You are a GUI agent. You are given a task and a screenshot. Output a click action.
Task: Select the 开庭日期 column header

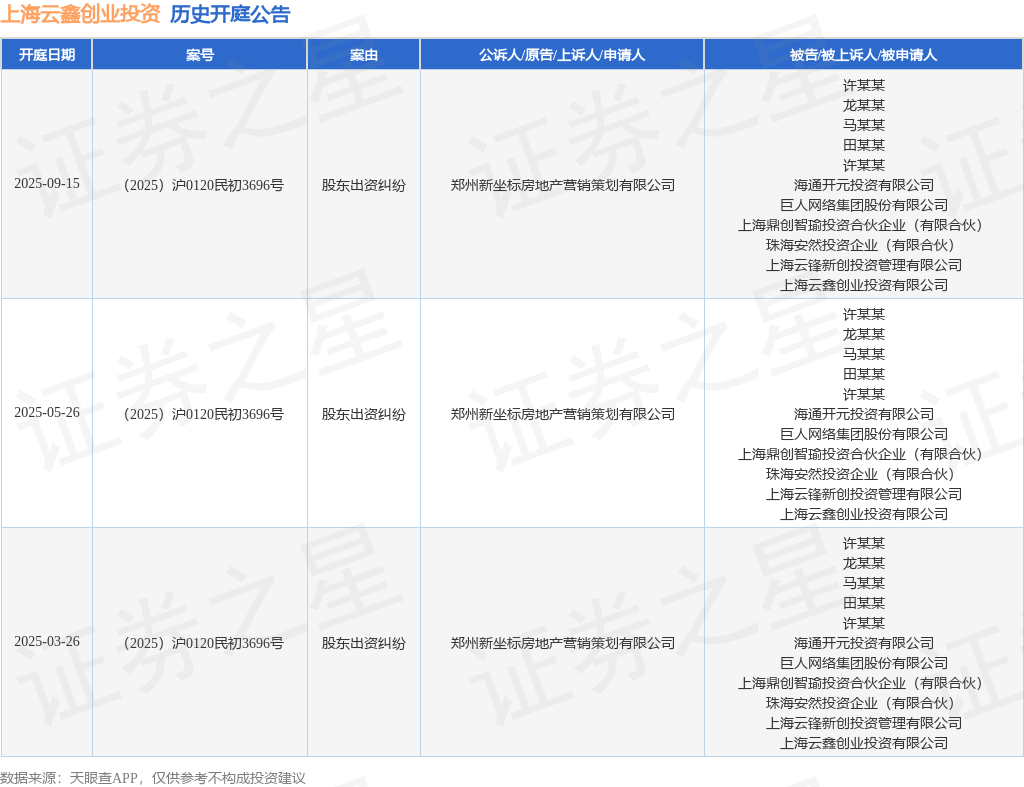[x=46, y=55]
